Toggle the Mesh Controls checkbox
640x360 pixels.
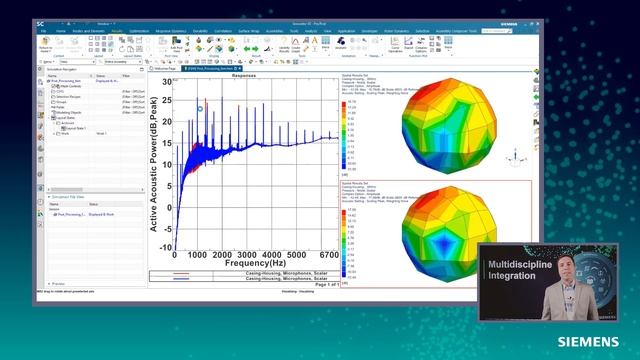tap(53, 86)
